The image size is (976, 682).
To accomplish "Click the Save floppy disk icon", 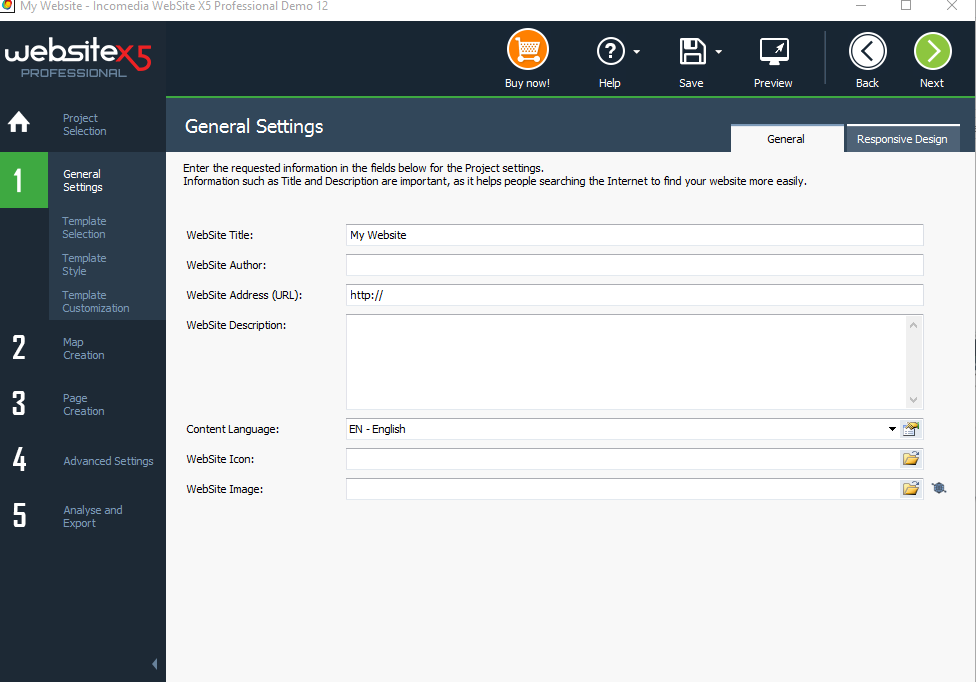I will click(692, 51).
